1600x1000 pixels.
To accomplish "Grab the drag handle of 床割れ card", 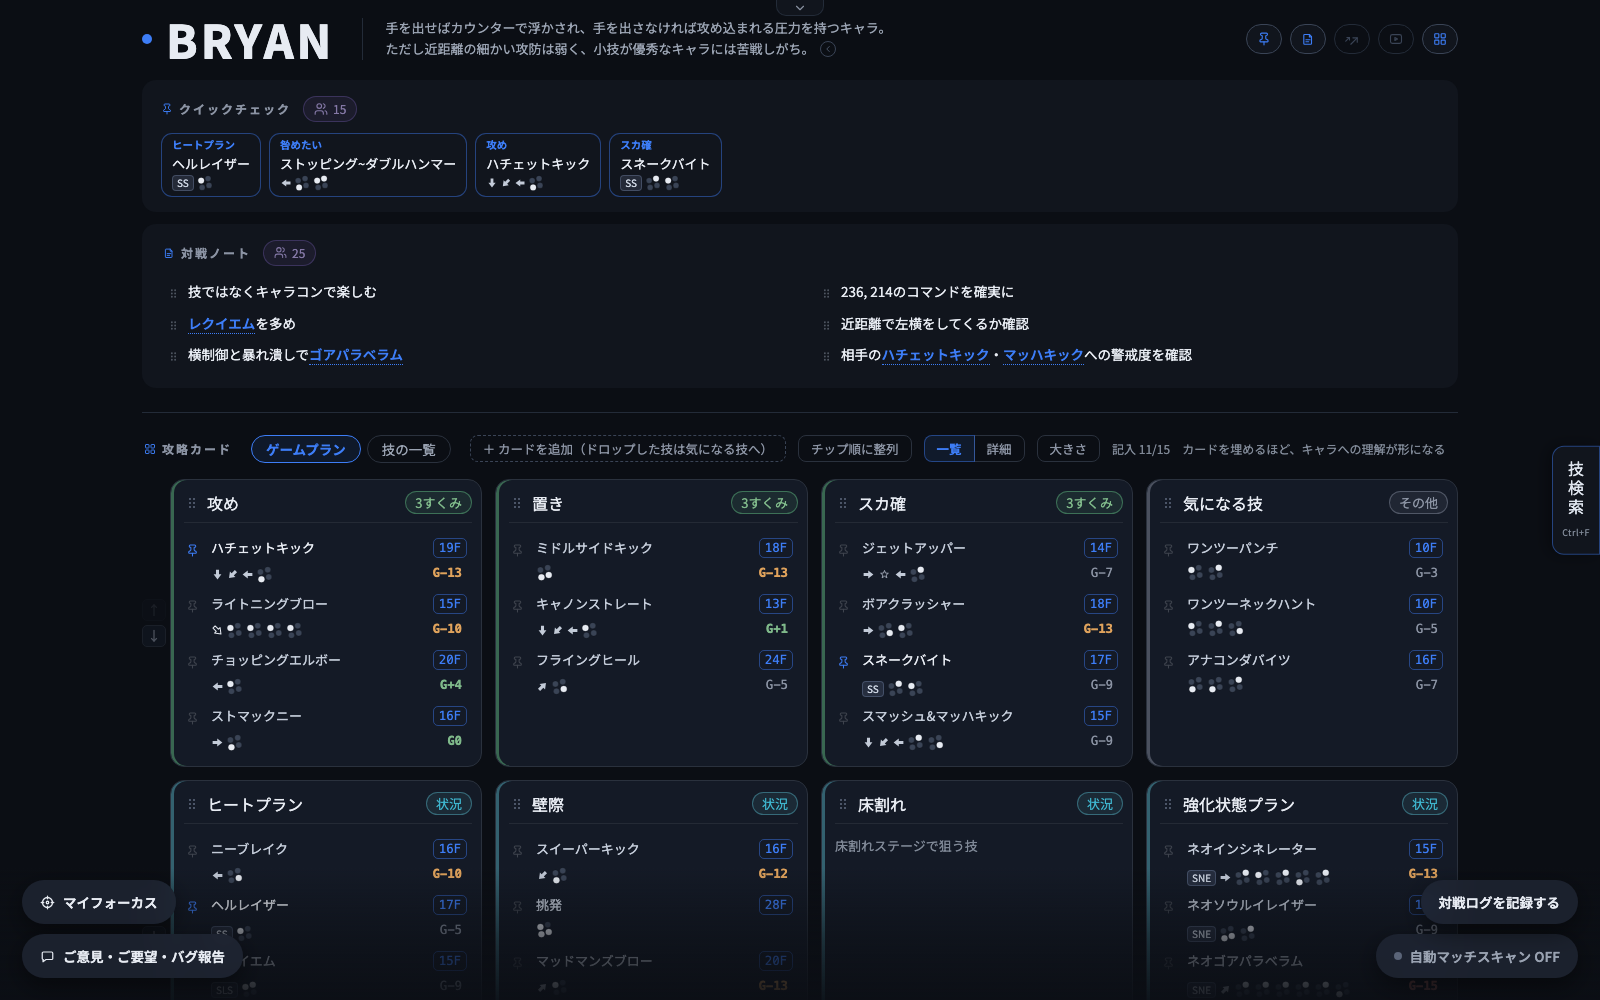I will point(843,805).
